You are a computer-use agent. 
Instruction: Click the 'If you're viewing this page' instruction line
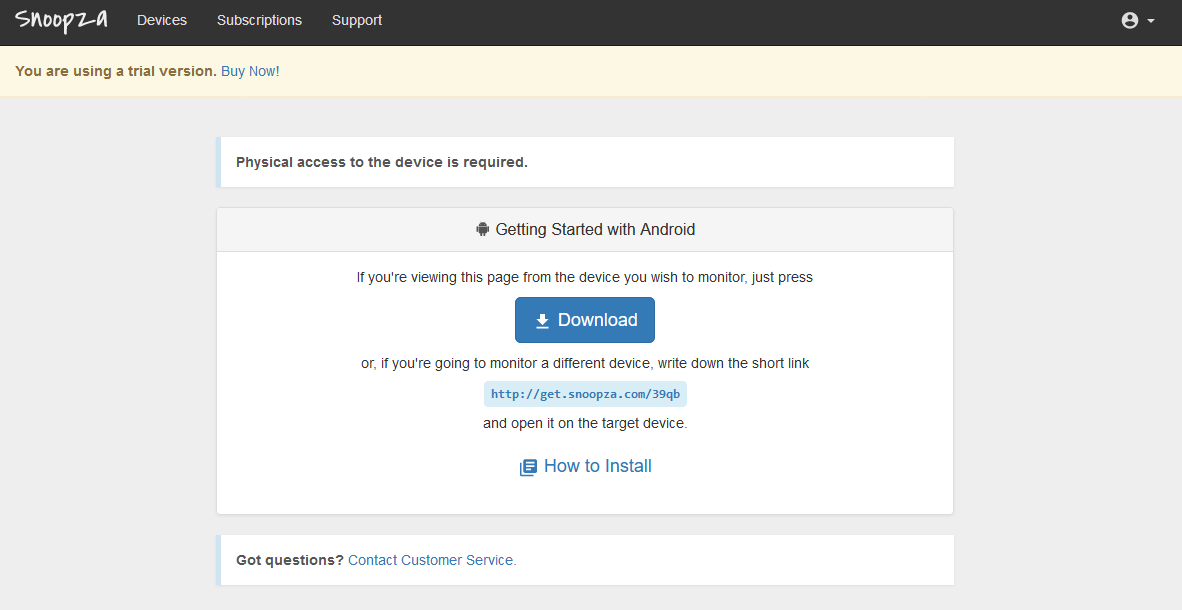[x=585, y=277]
